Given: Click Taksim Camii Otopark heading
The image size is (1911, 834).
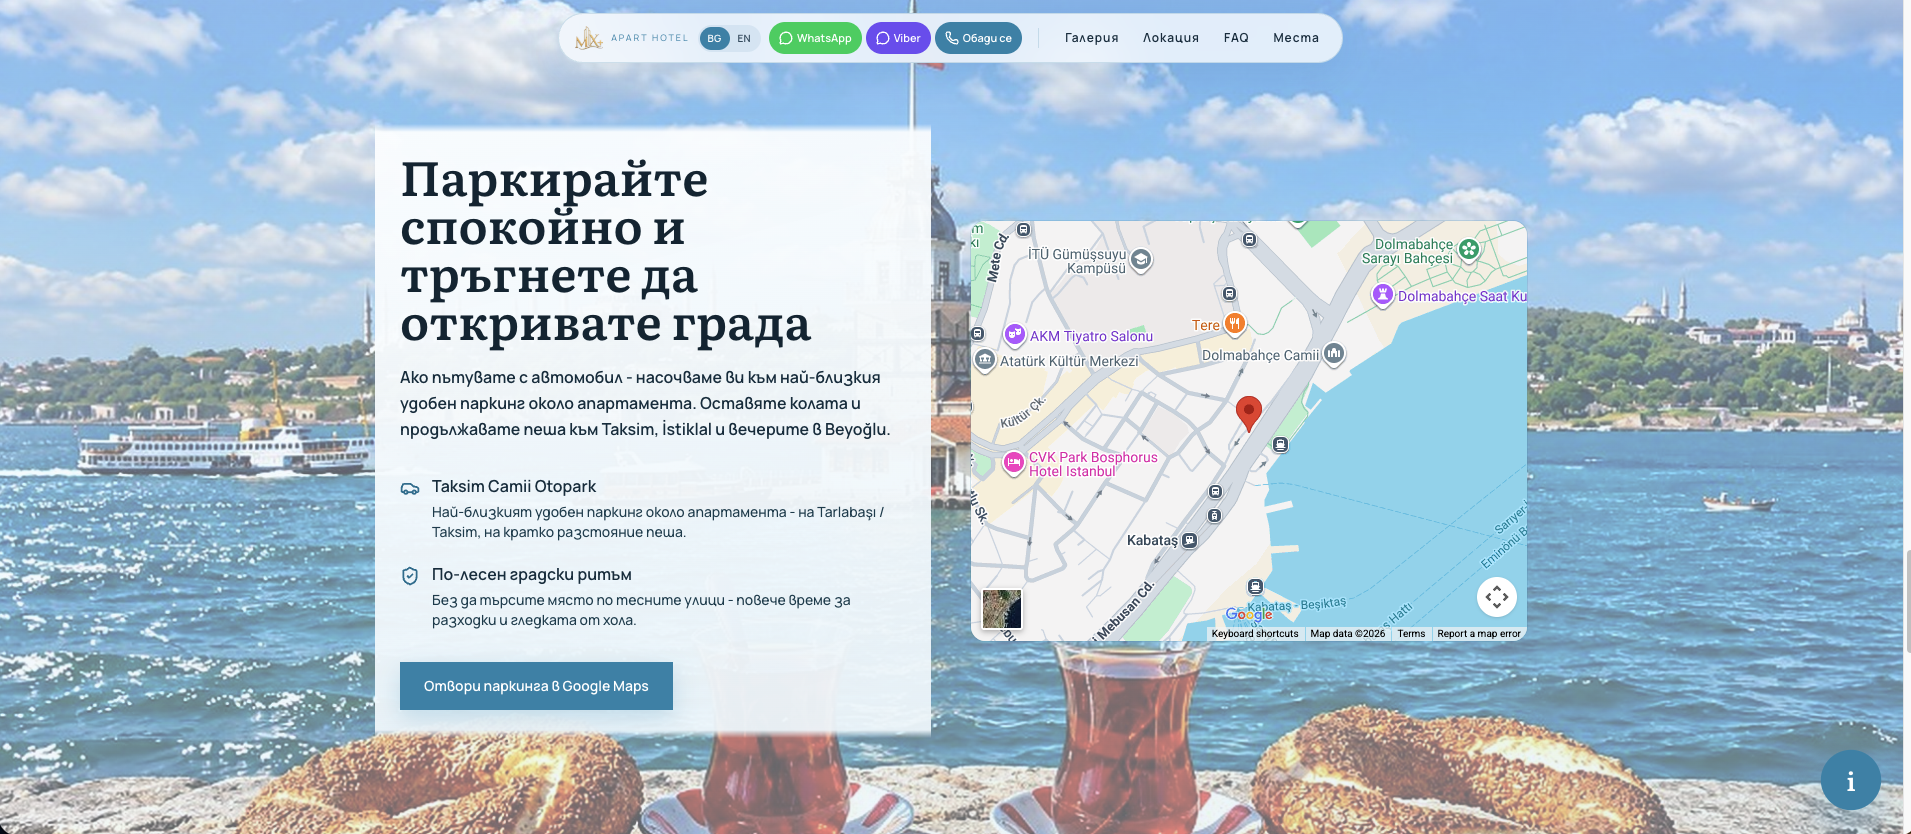Looking at the screenshot, I should pos(514,486).
